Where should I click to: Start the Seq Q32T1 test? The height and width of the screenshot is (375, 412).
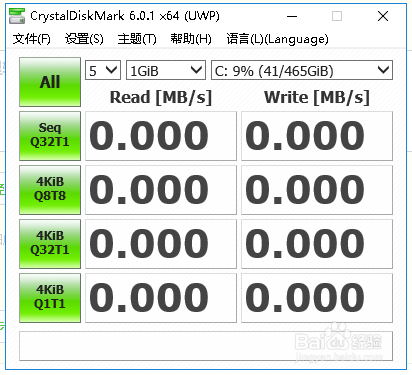[x=50, y=136]
